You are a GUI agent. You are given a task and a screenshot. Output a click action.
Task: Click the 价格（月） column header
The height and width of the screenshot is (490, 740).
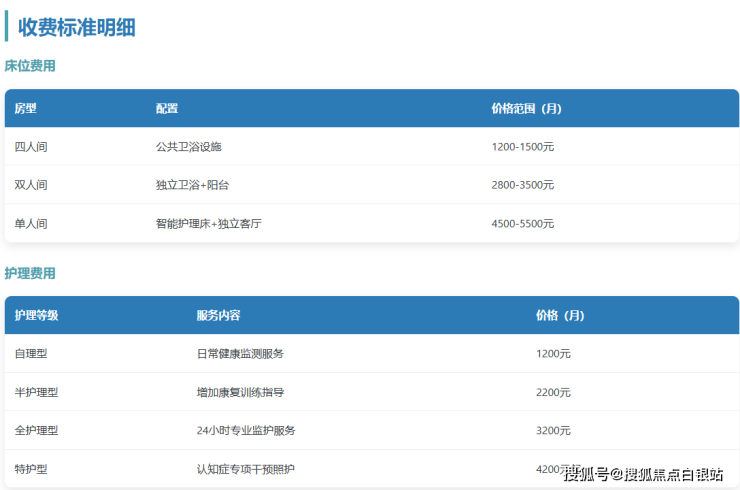(x=560, y=315)
